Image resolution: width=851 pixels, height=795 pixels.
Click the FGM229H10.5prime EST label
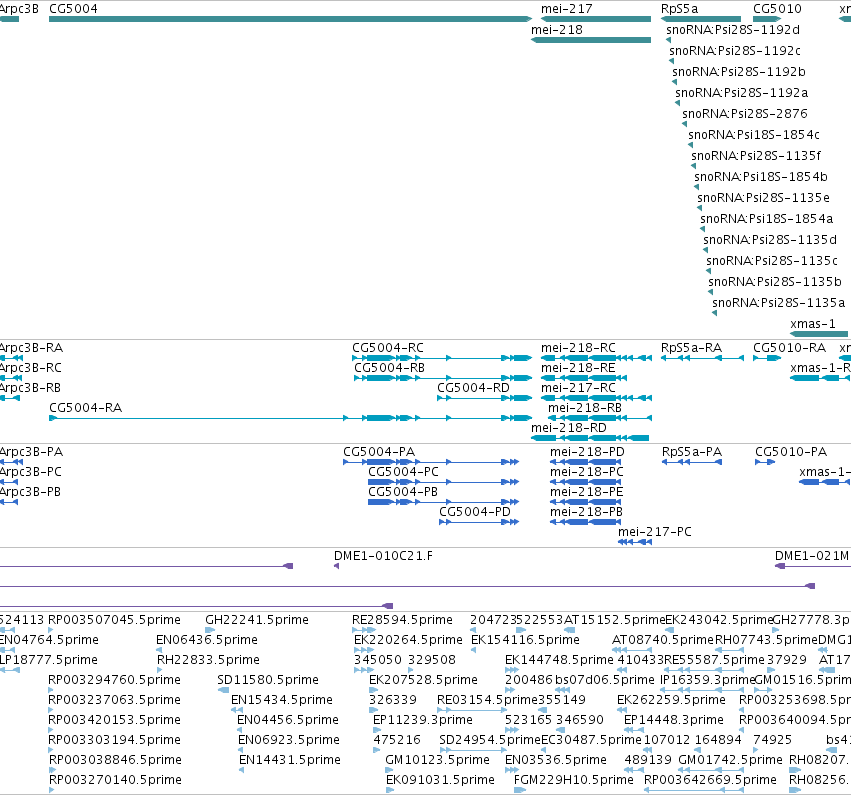(x=574, y=780)
